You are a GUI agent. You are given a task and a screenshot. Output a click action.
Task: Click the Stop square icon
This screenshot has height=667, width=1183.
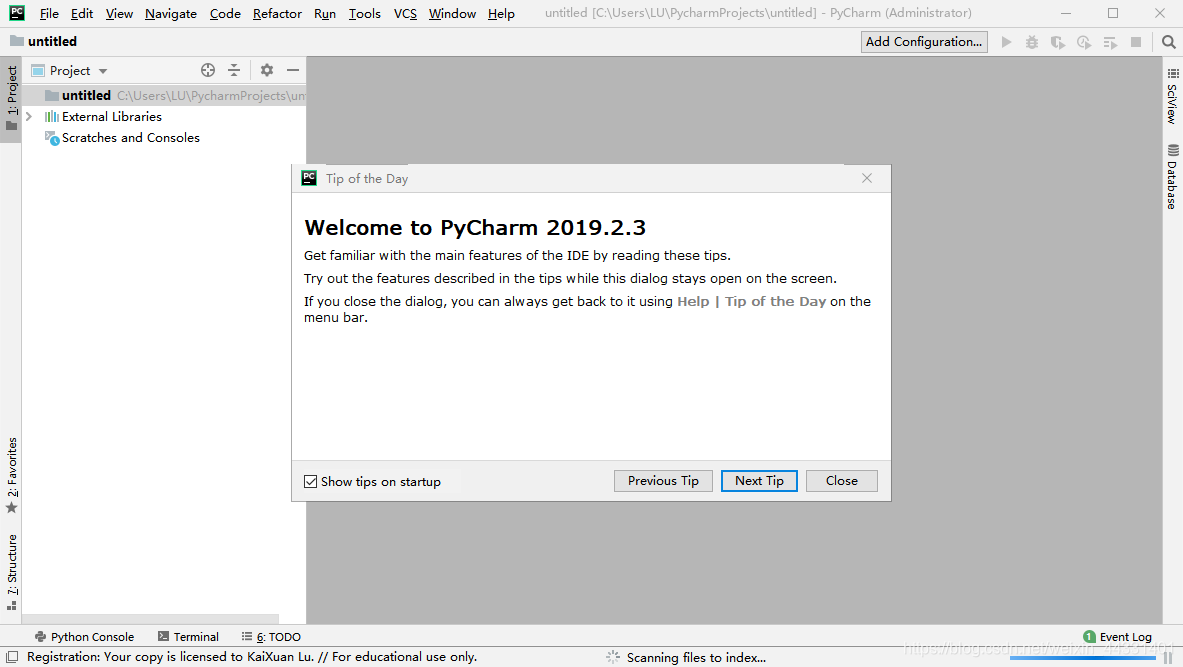tap(1135, 42)
